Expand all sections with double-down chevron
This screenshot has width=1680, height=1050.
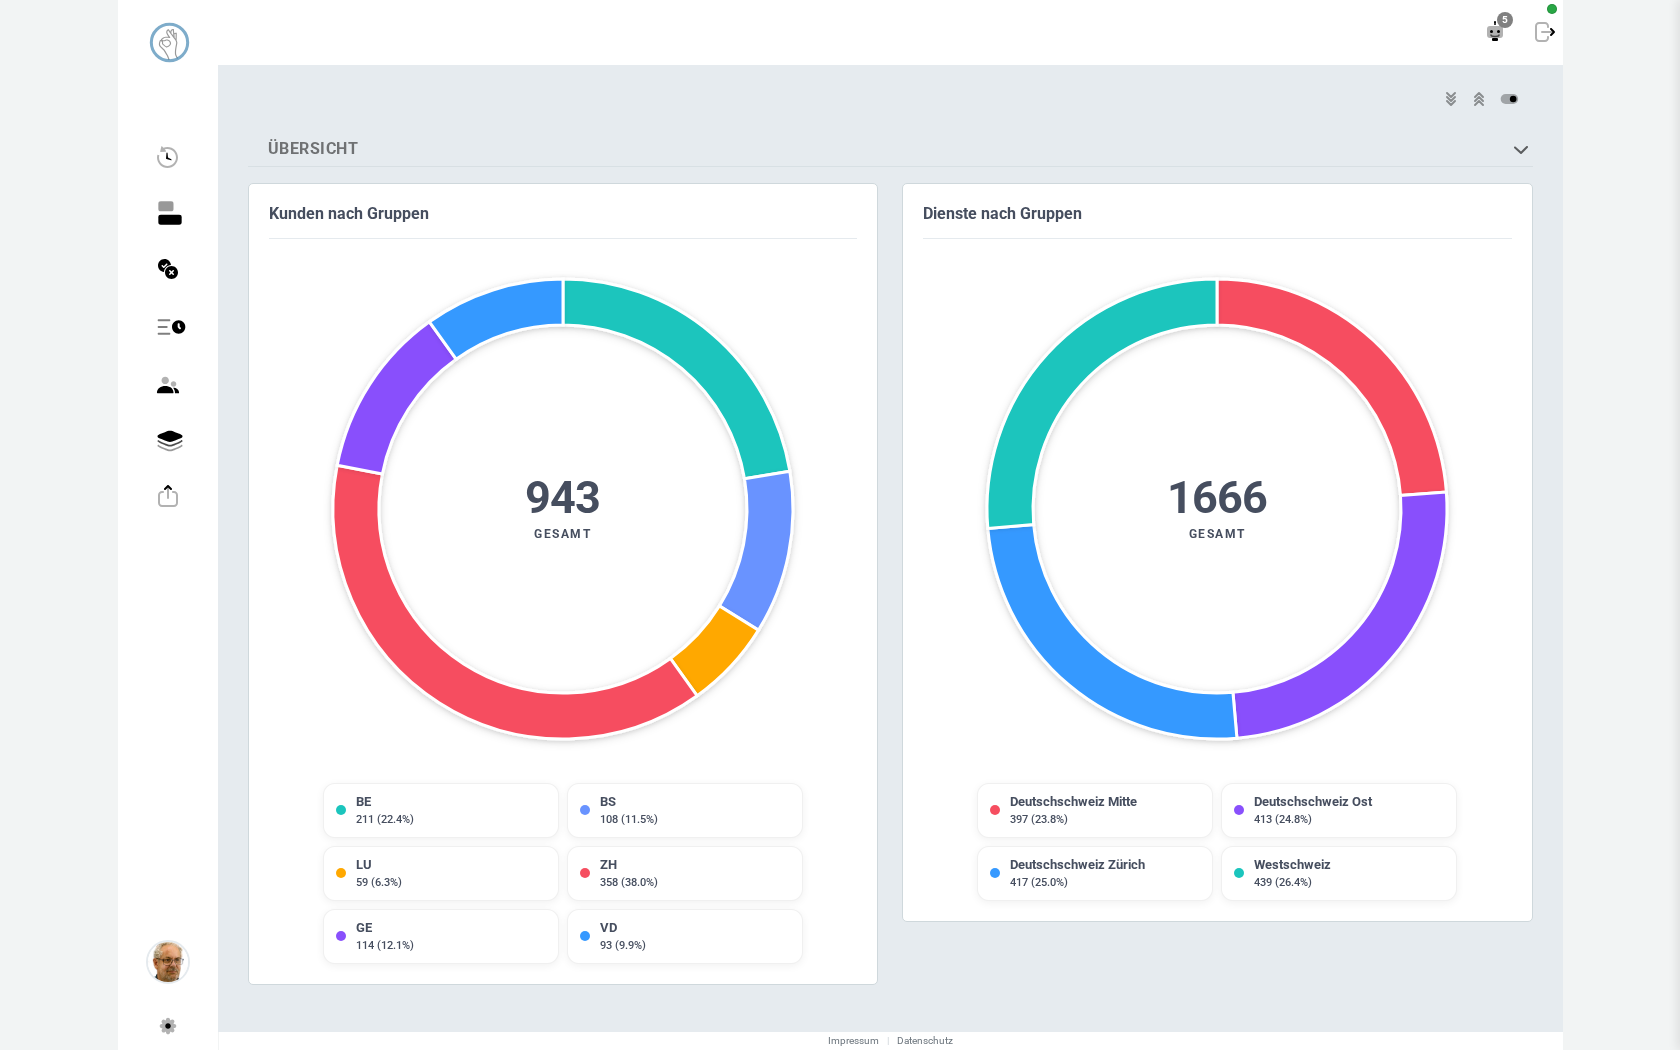(x=1451, y=99)
